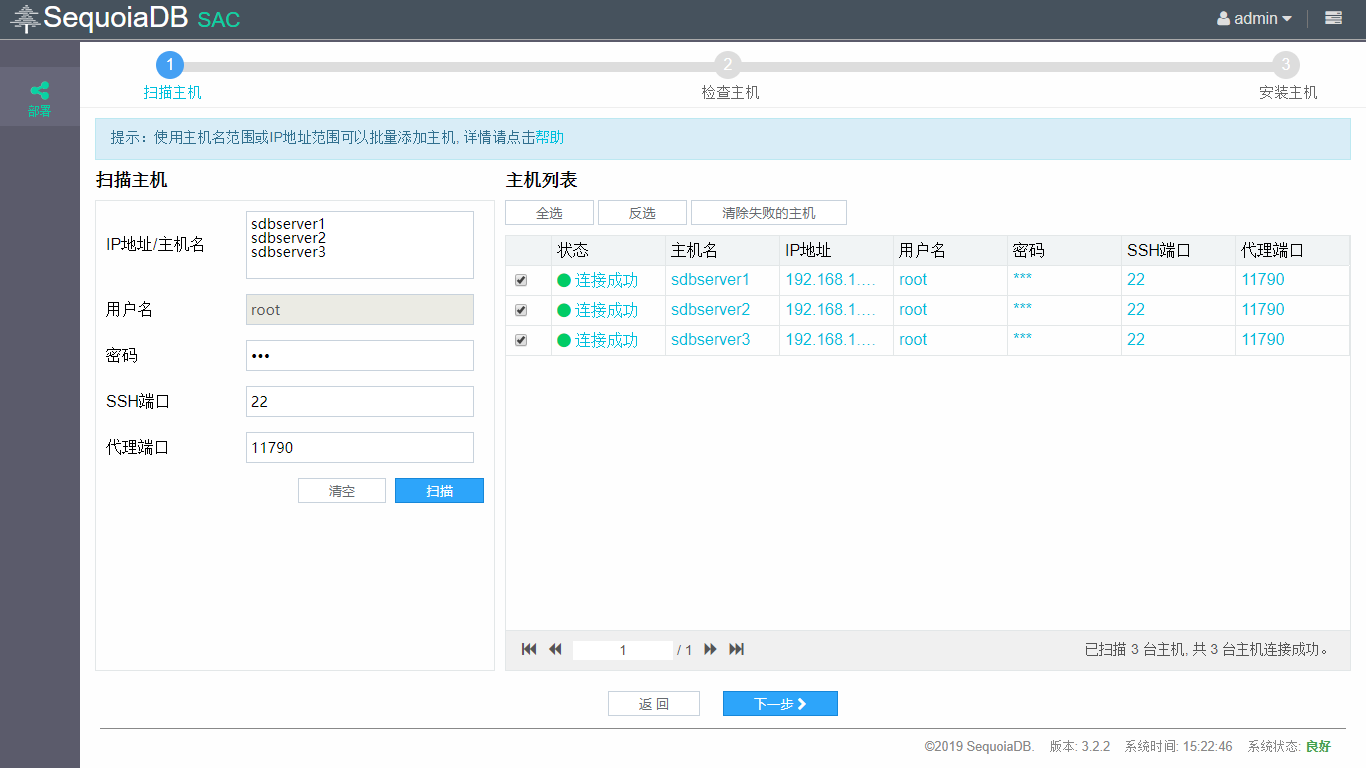Go to previous page of host list

(x=555, y=650)
